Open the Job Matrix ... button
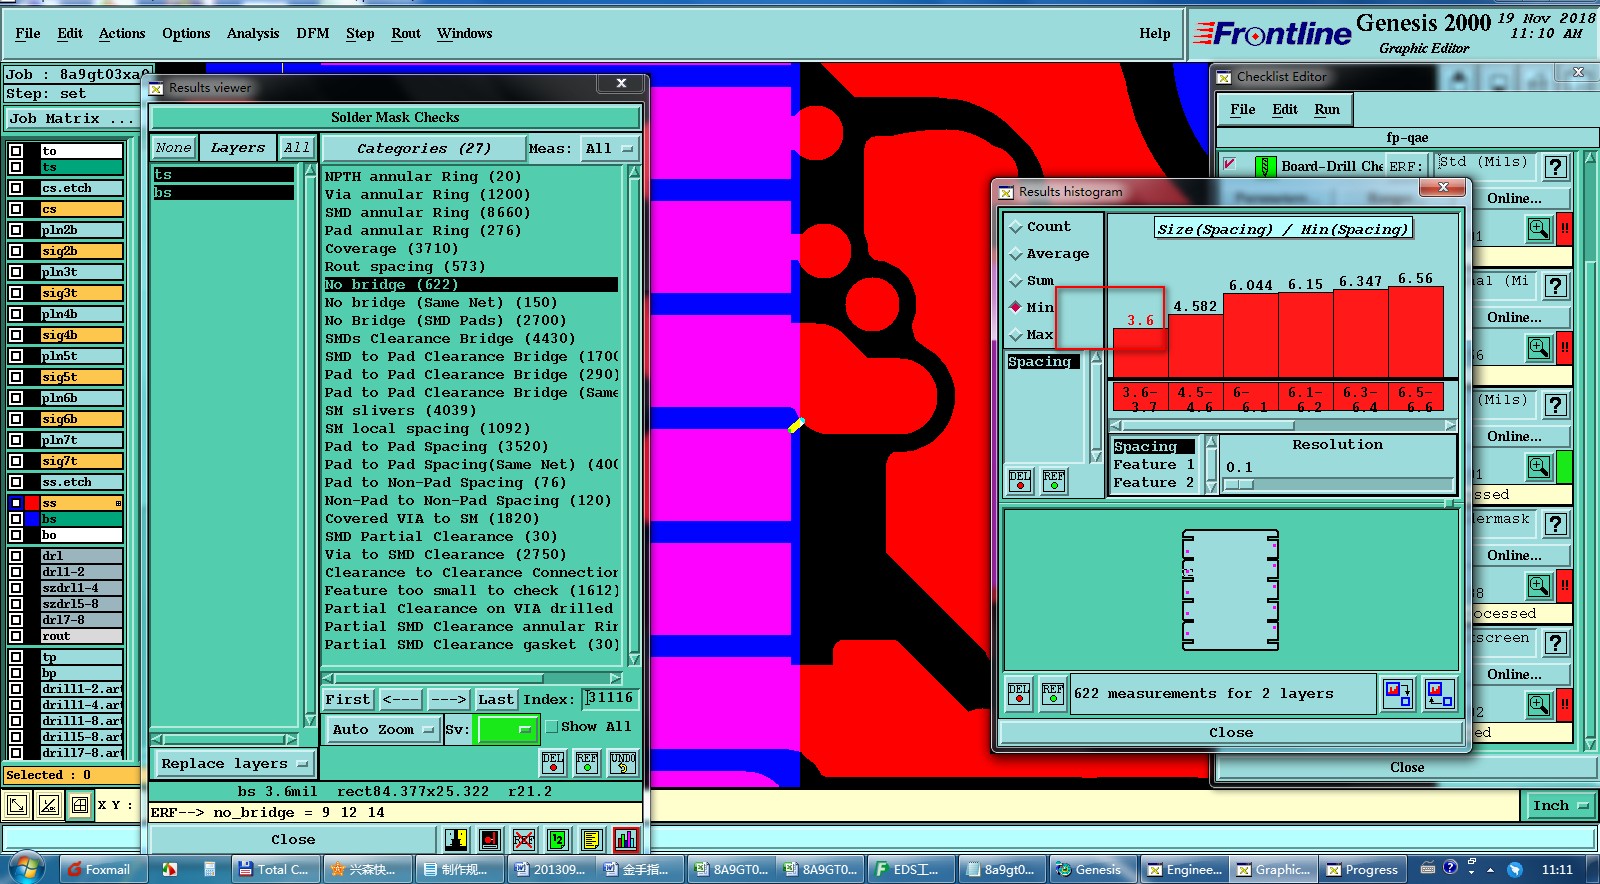1600x884 pixels. pyautogui.click(x=72, y=119)
